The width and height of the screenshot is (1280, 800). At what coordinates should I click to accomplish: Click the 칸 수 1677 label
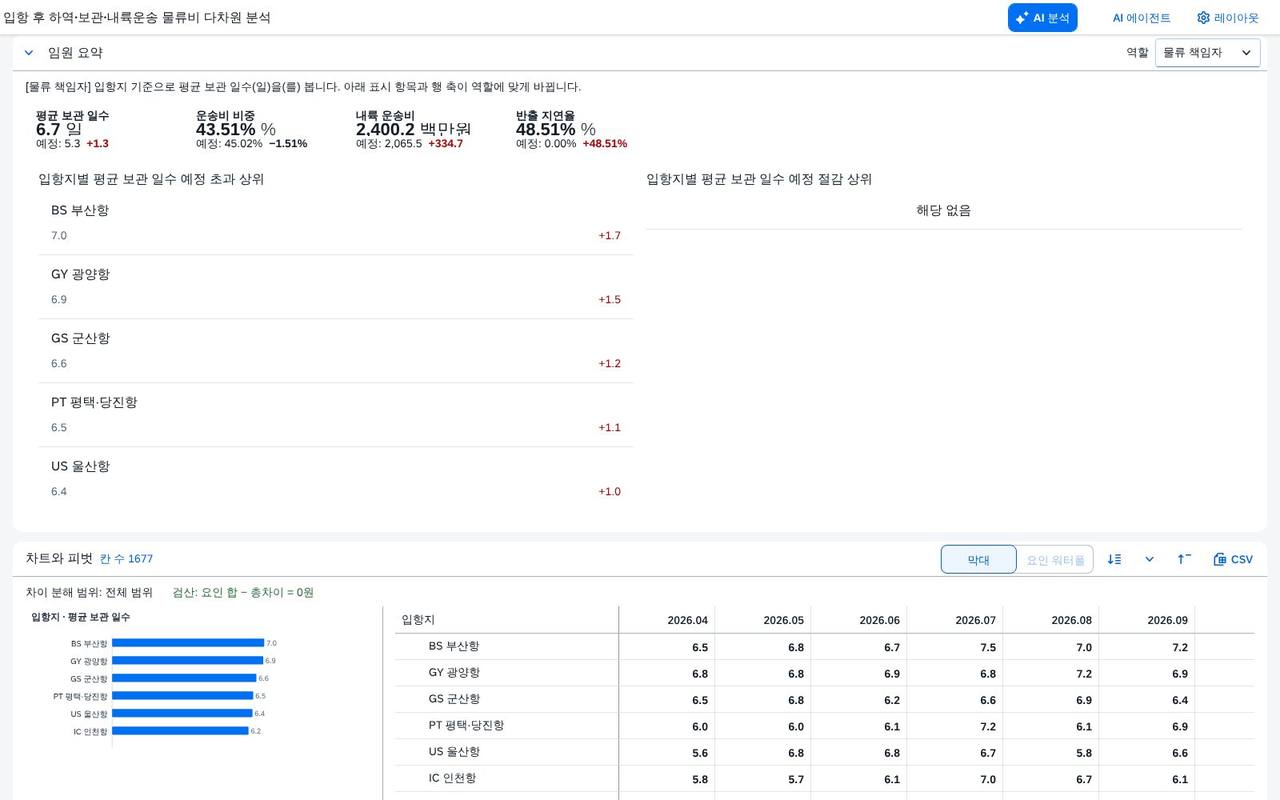126,559
